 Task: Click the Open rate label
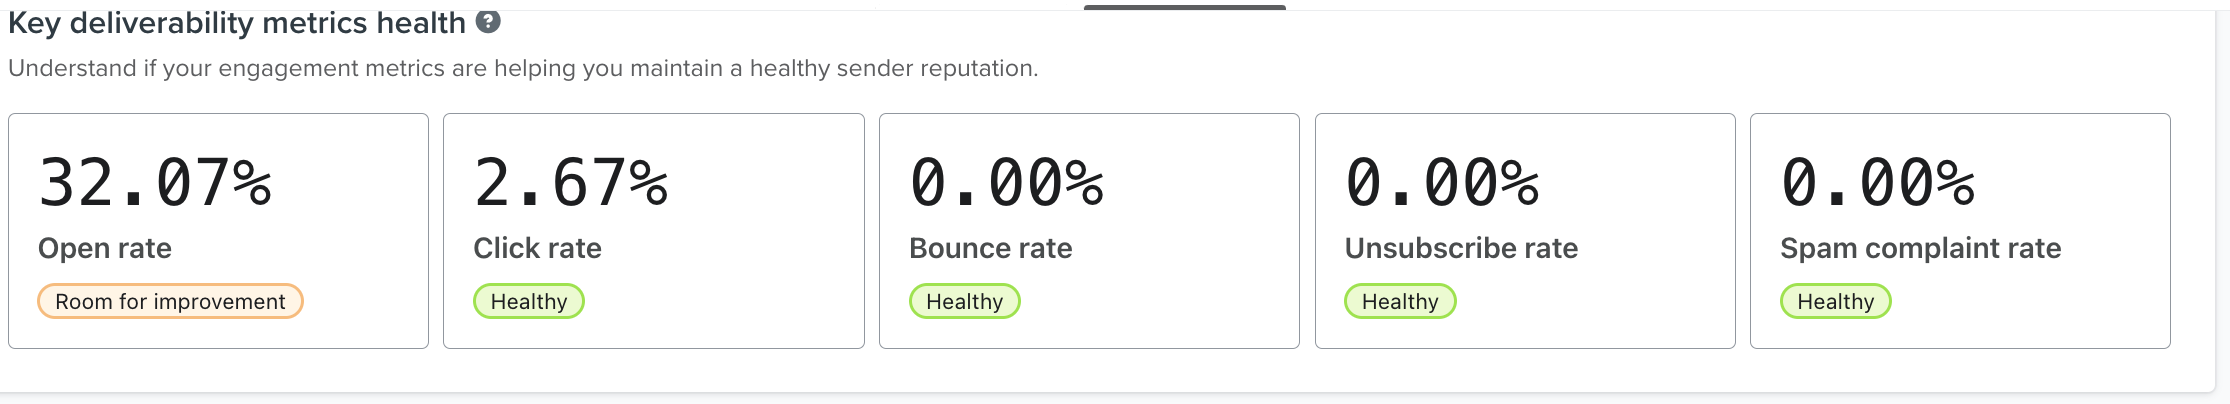pyautogui.click(x=105, y=248)
